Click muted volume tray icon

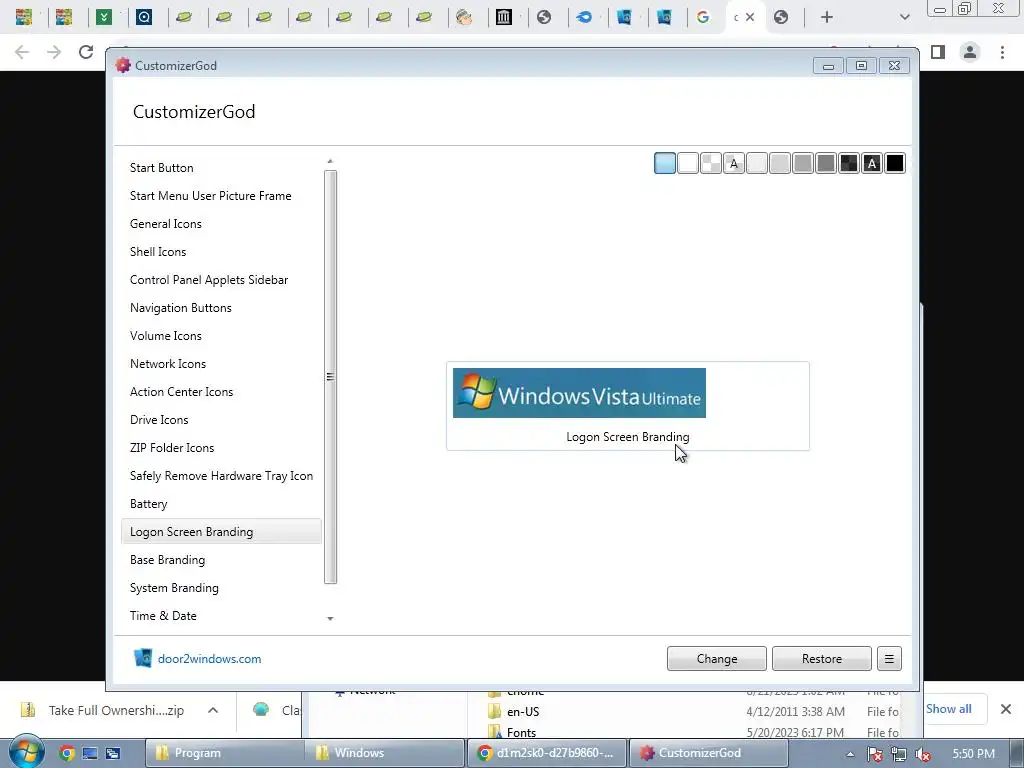(x=923, y=754)
